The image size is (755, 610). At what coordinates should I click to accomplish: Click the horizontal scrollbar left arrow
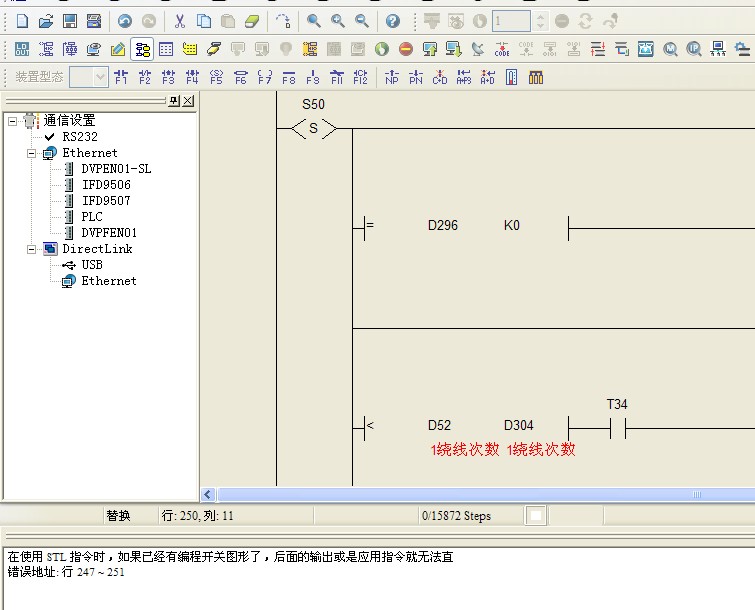coord(209,494)
